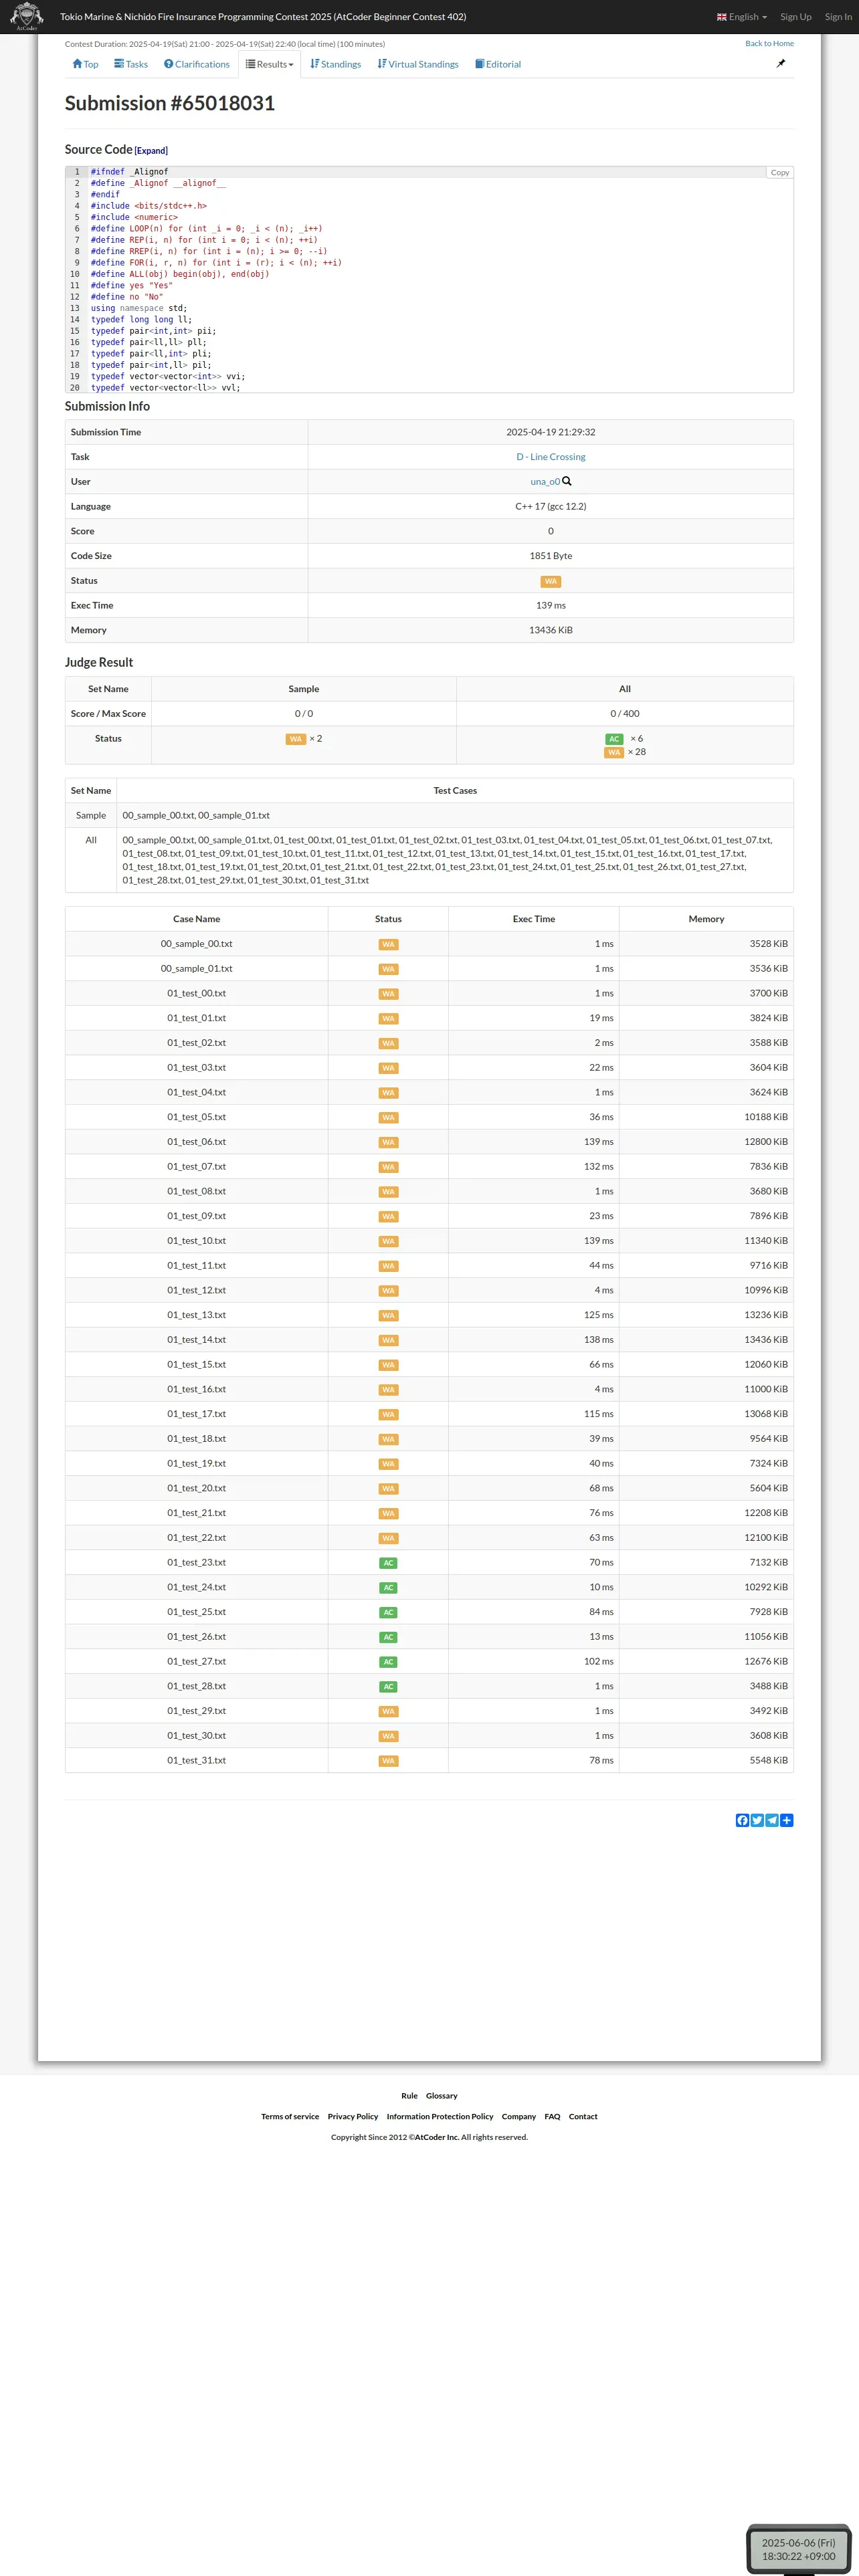859x2576 pixels.
Task: Open the Sign Up page
Action: (796, 17)
